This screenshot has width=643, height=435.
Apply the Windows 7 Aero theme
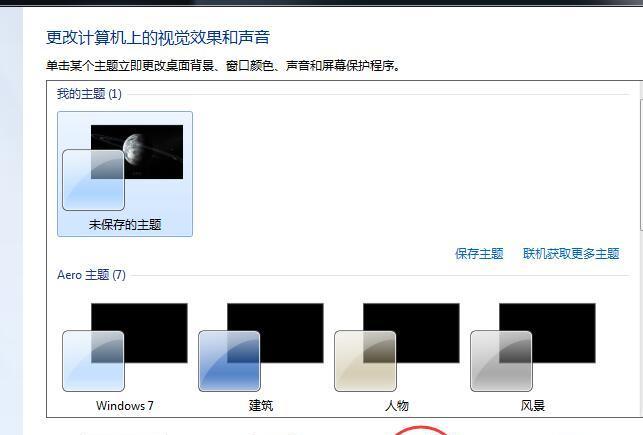click(x=125, y=357)
